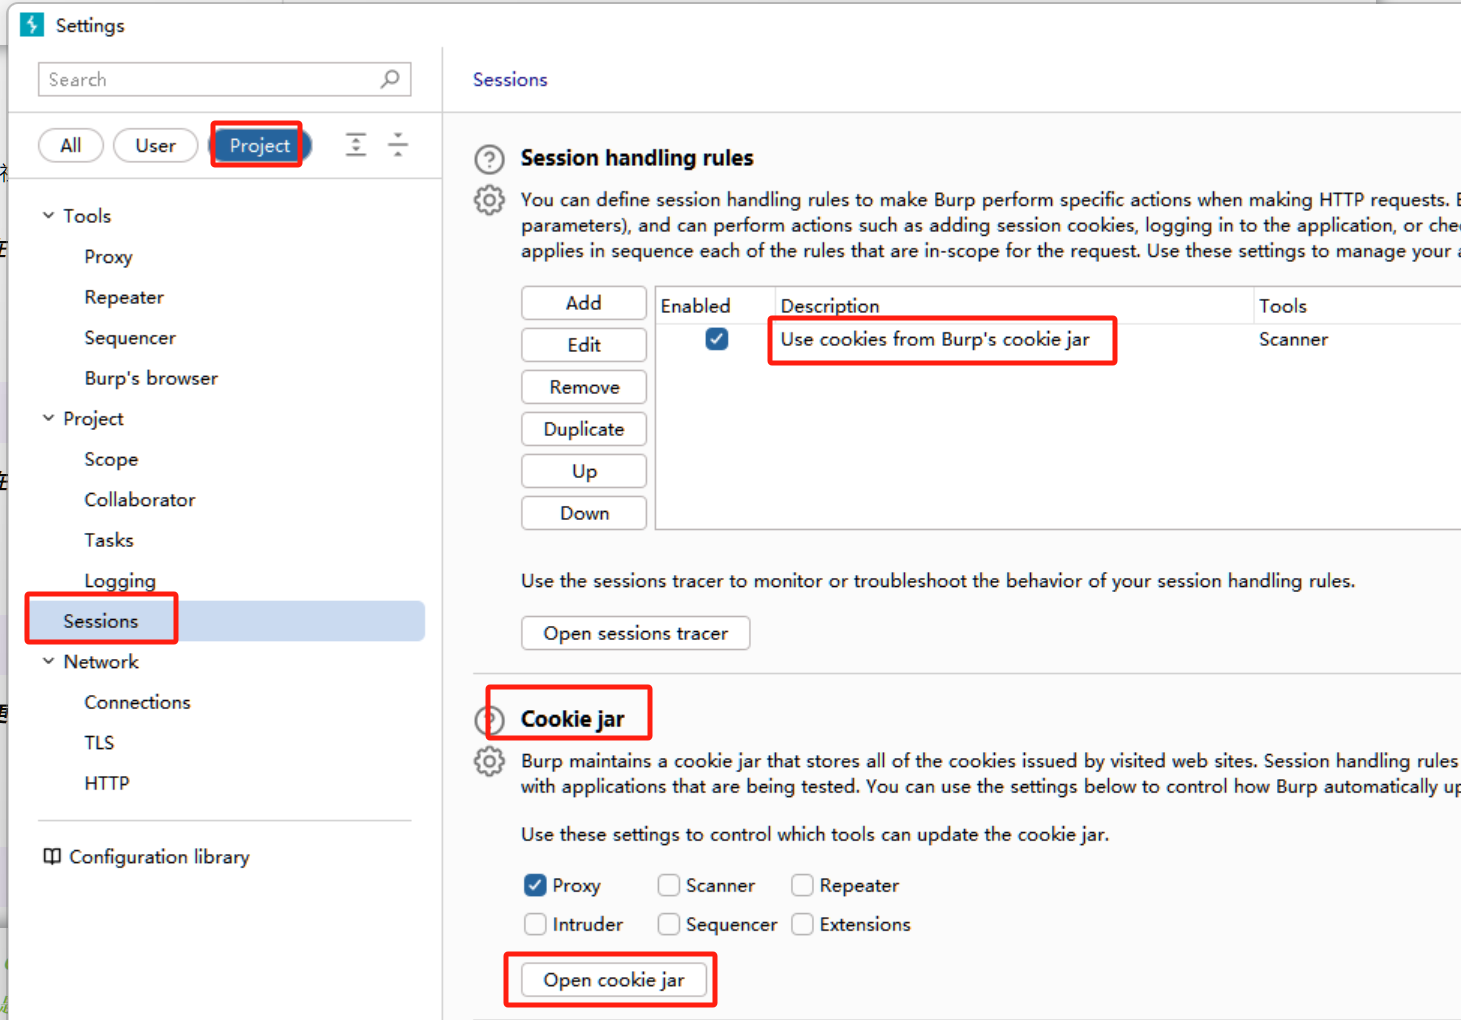Enable the Repeater cookie jar checkbox
This screenshot has height=1020, width=1461.
pos(802,885)
